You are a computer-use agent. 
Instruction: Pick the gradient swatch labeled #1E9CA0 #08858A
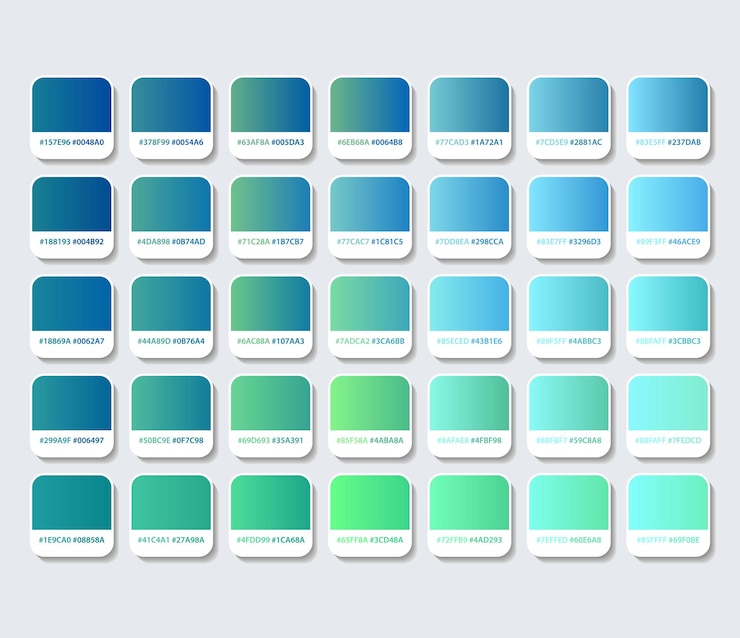[x=72, y=503]
